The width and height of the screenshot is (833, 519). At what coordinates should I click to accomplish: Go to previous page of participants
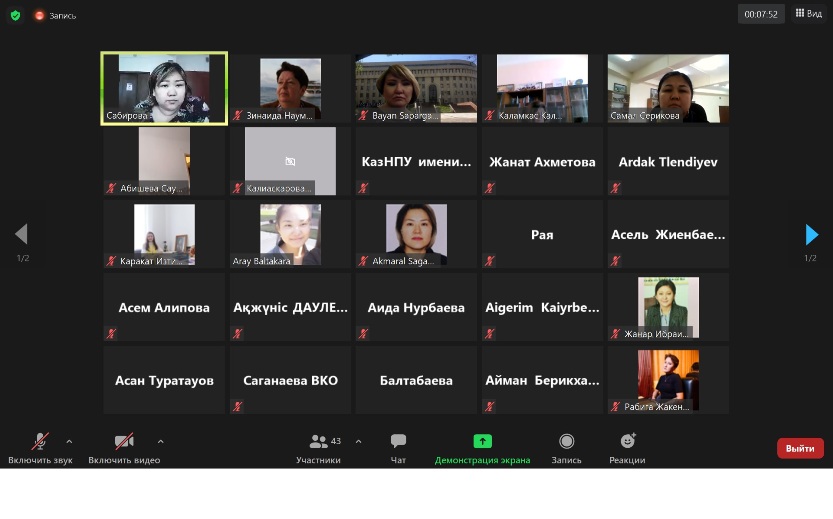(x=21, y=235)
